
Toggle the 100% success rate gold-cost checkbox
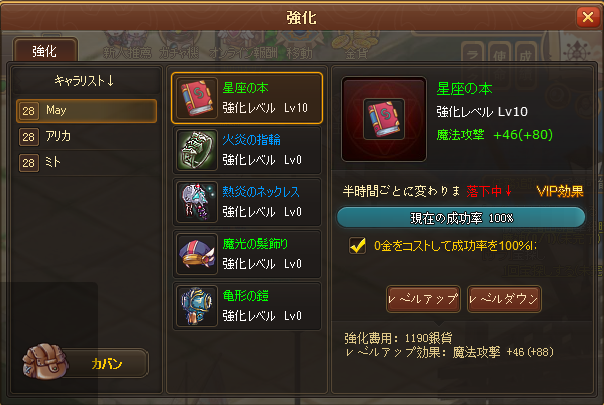[357, 245]
